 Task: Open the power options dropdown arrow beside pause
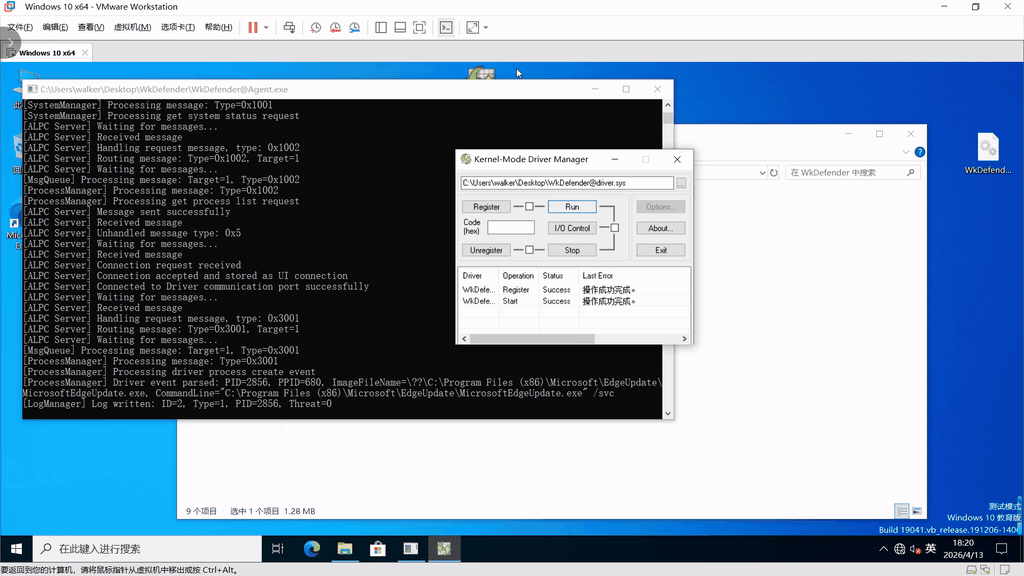[266, 27]
